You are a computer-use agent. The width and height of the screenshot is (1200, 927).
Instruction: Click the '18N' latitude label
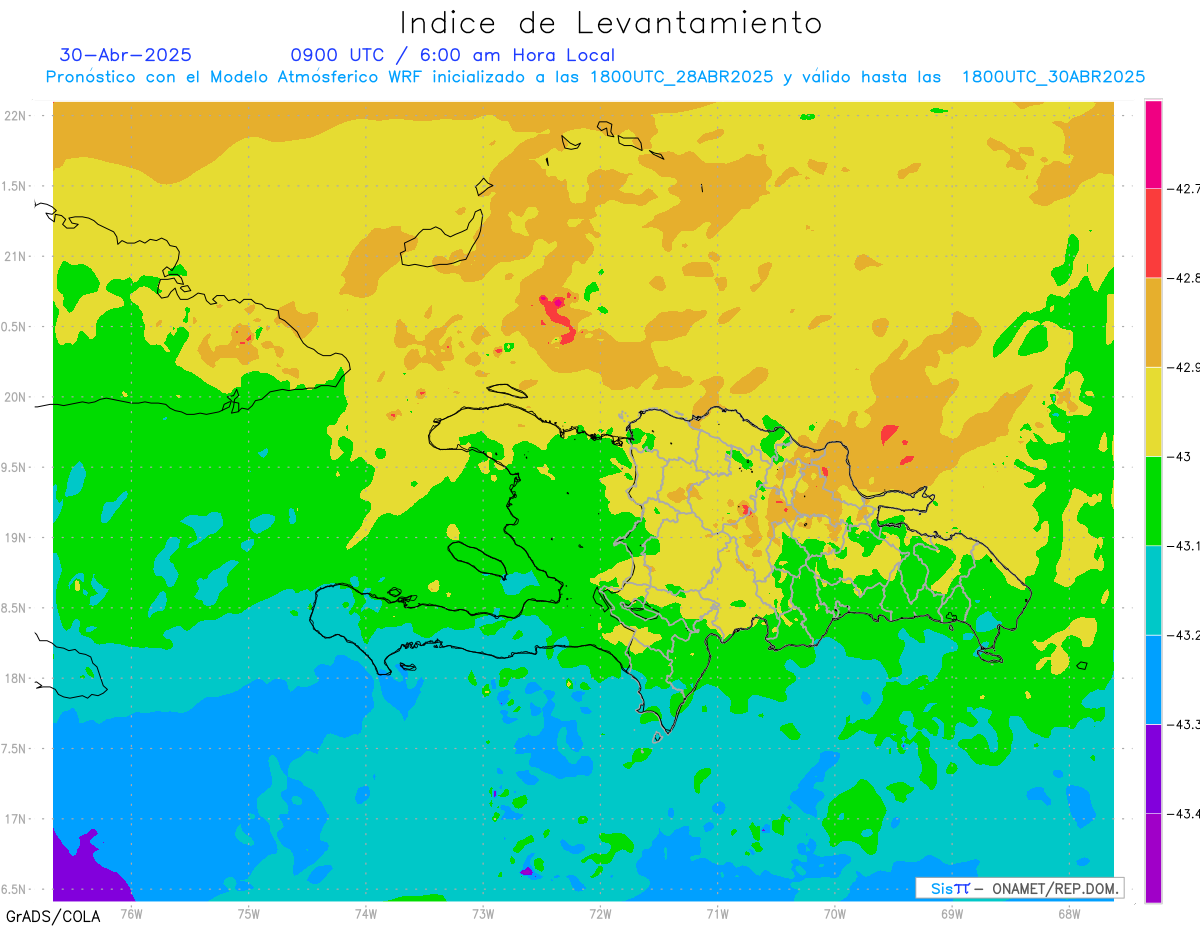point(16,678)
